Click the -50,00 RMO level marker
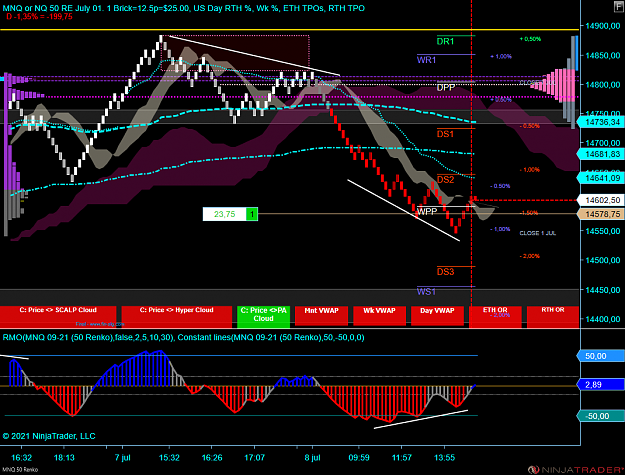This screenshot has width=625, height=475. coord(601,416)
